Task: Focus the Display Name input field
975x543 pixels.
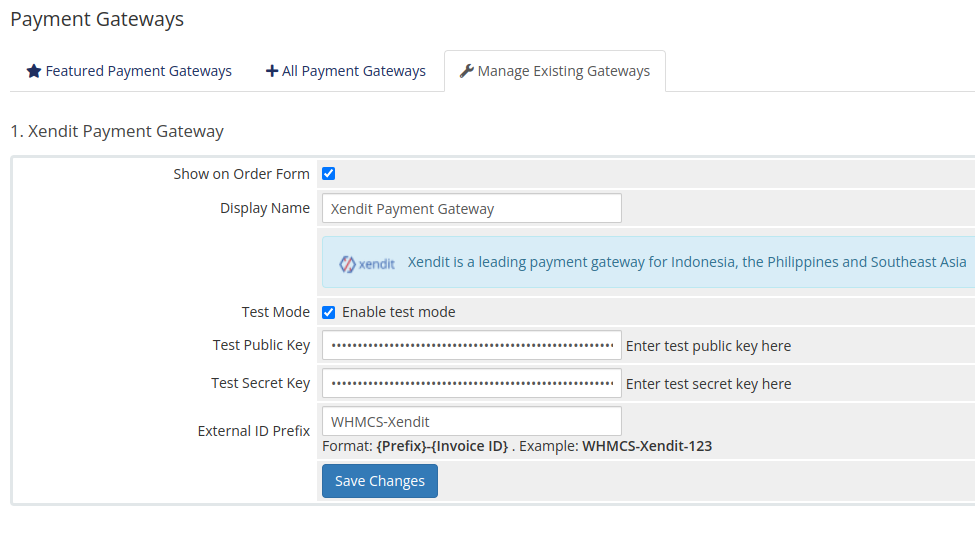Action: tap(471, 208)
